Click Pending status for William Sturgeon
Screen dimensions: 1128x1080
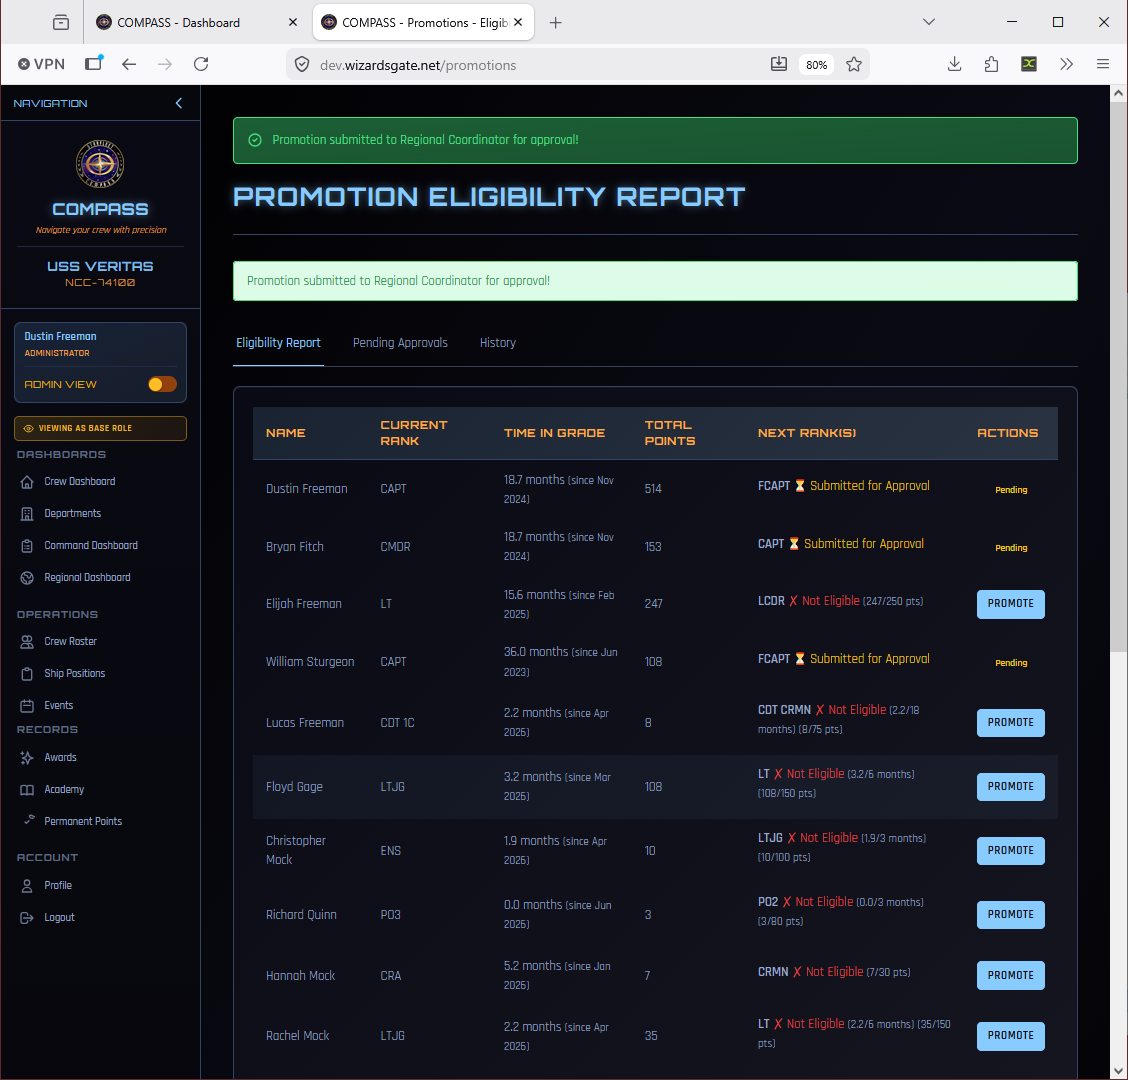point(1011,663)
